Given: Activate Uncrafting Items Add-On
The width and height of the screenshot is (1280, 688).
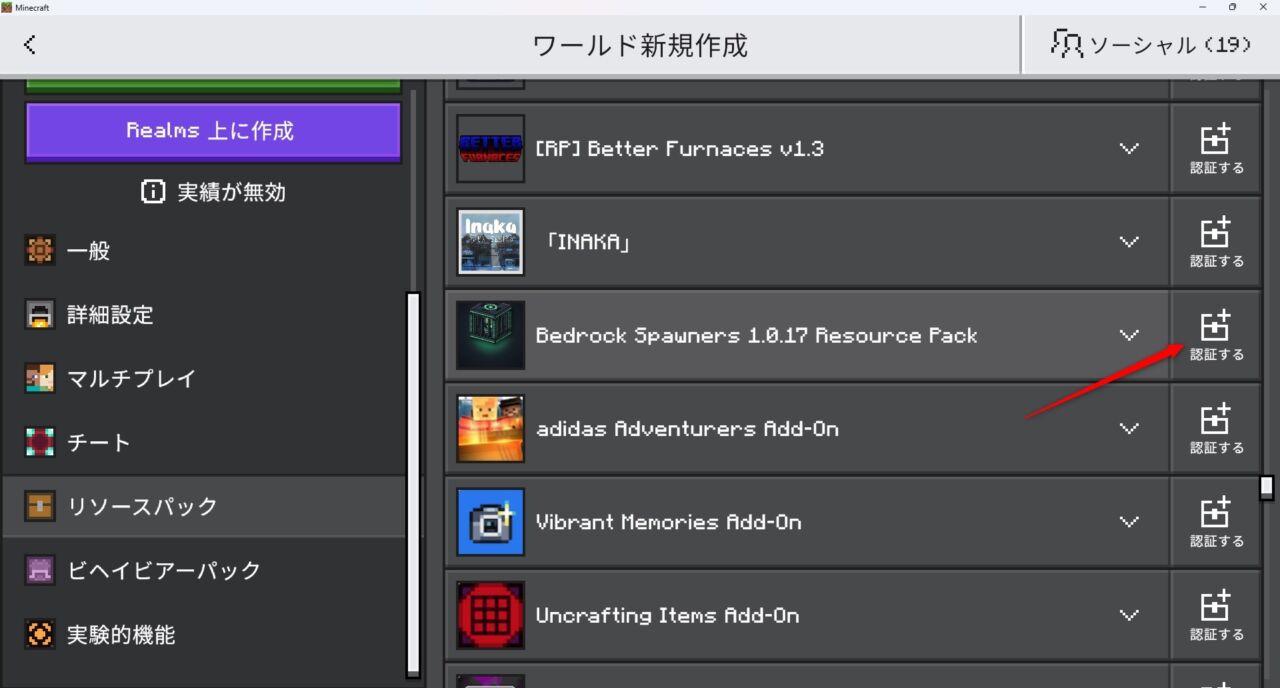Looking at the screenshot, I should pyautogui.click(x=1216, y=615).
